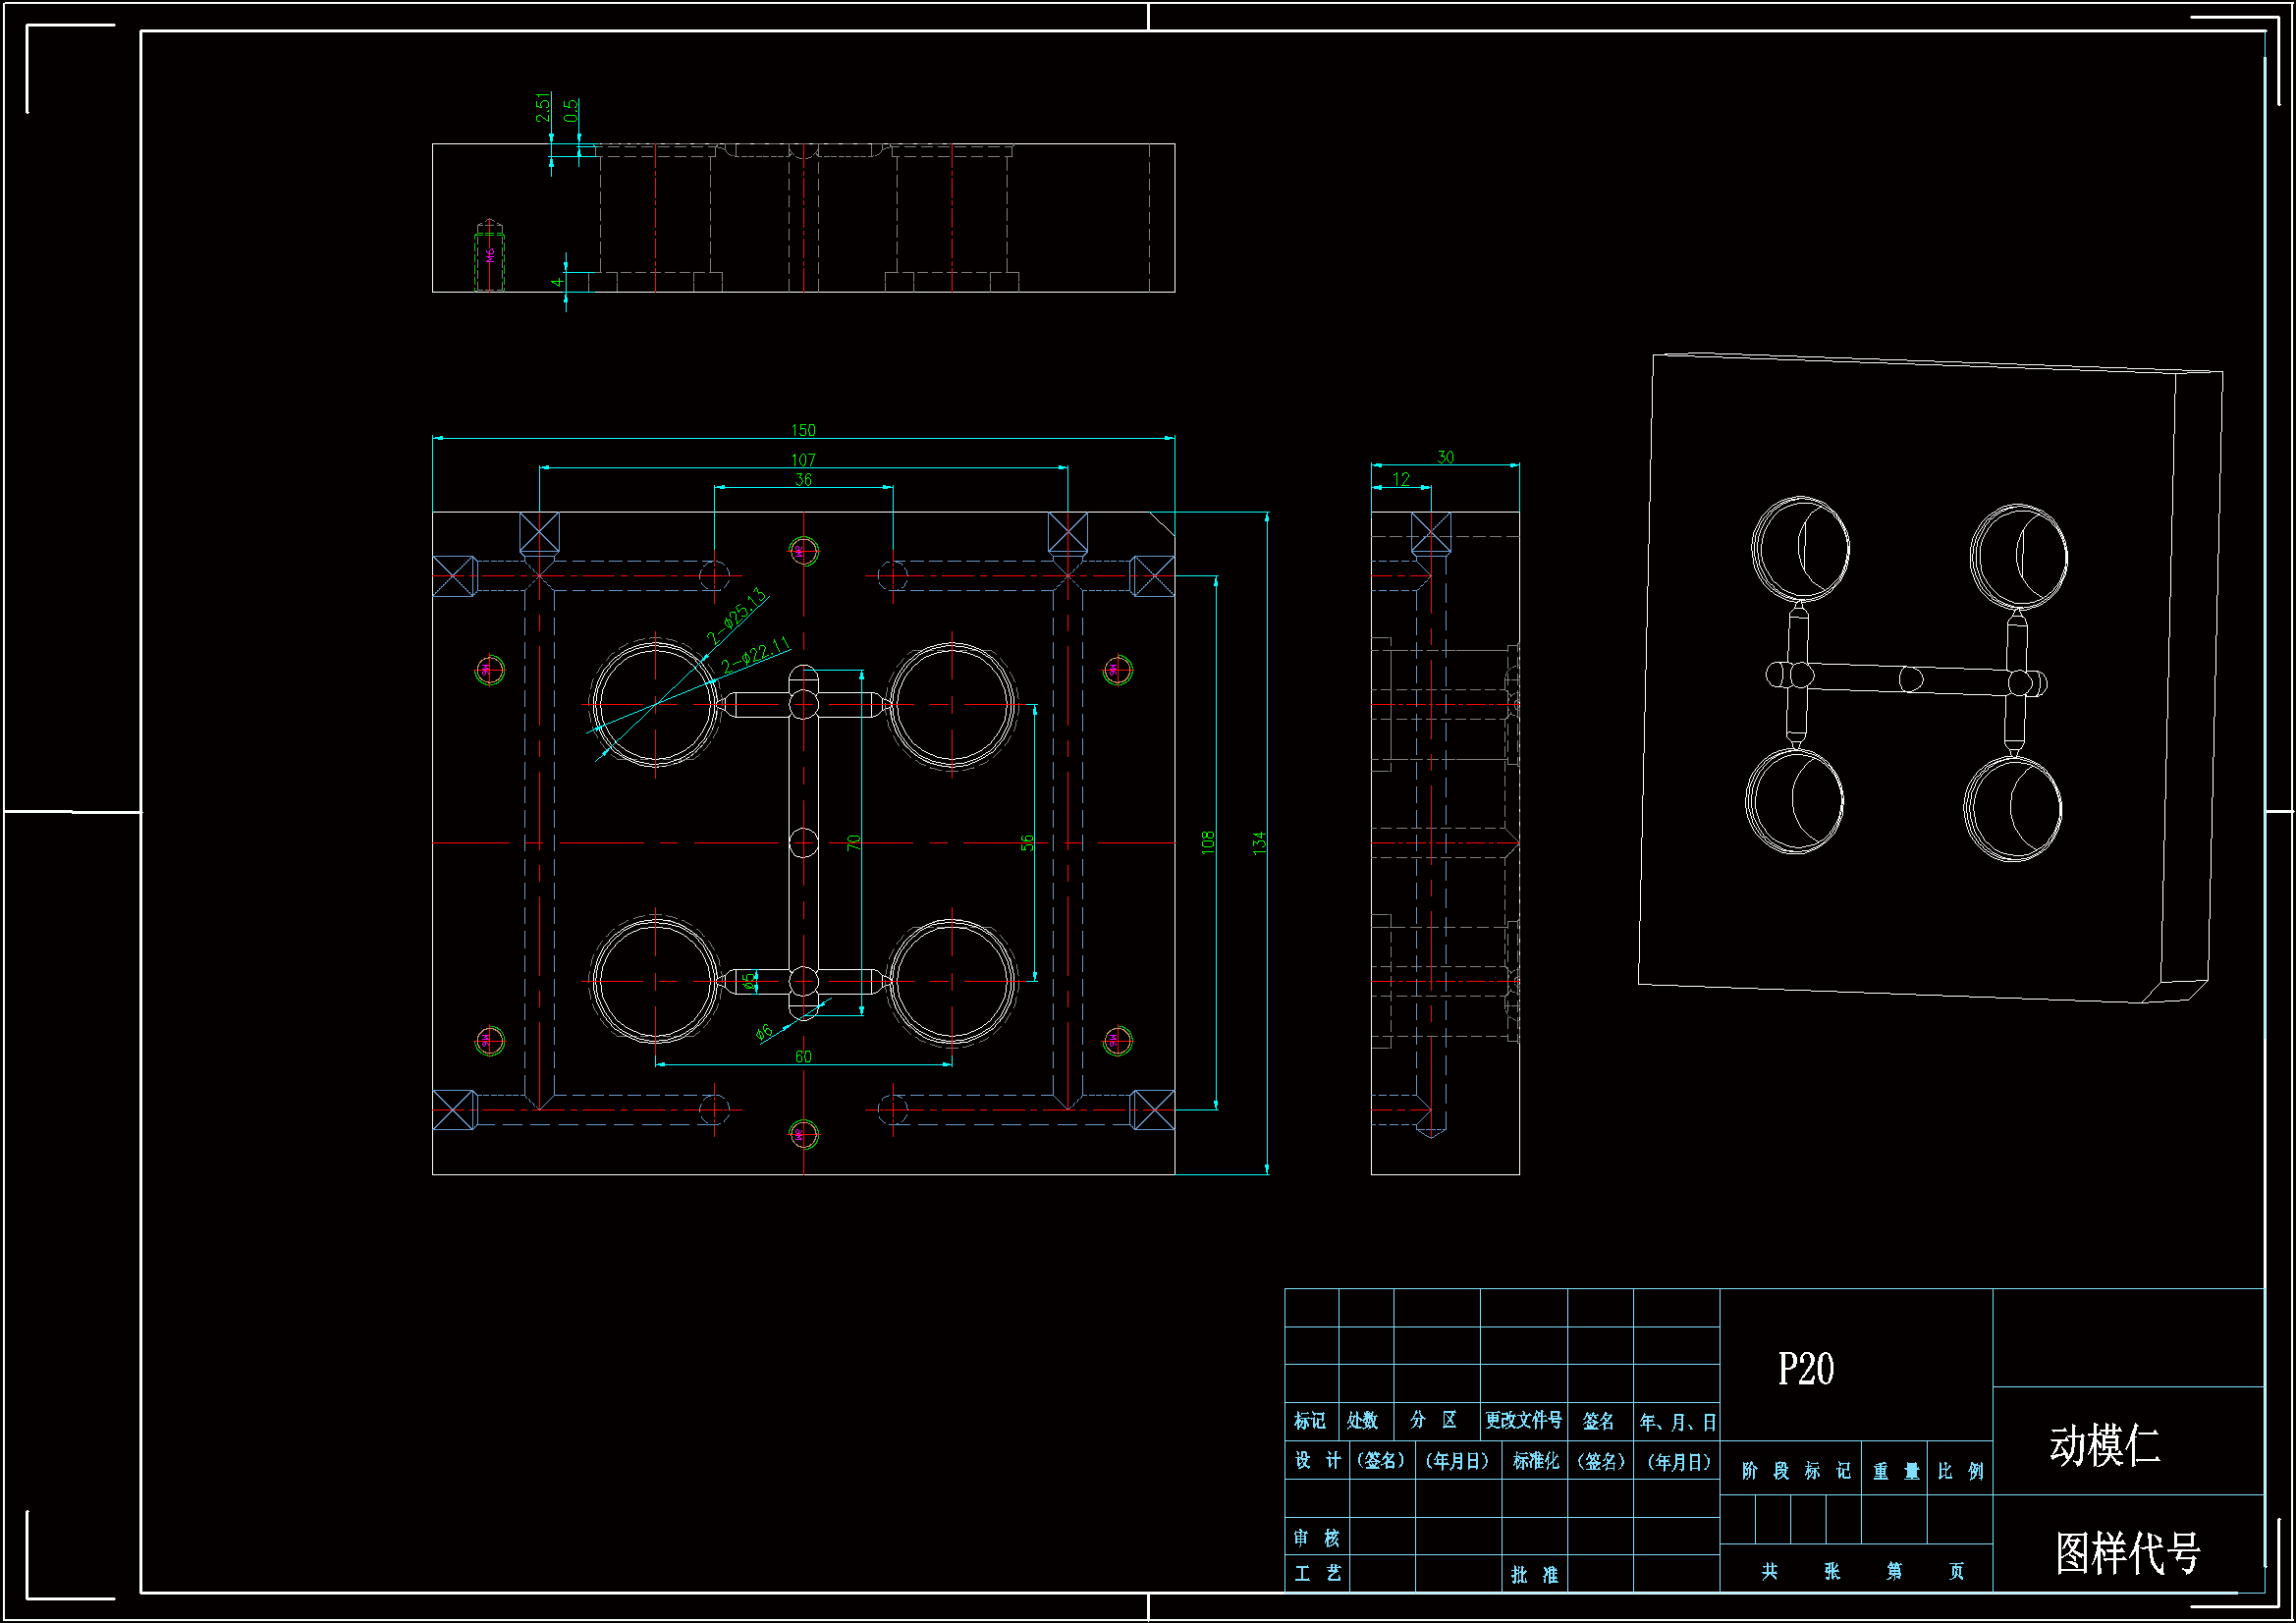The height and width of the screenshot is (1623, 2296).
Task: Click the 150 overall width dimension text
Action: point(803,430)
